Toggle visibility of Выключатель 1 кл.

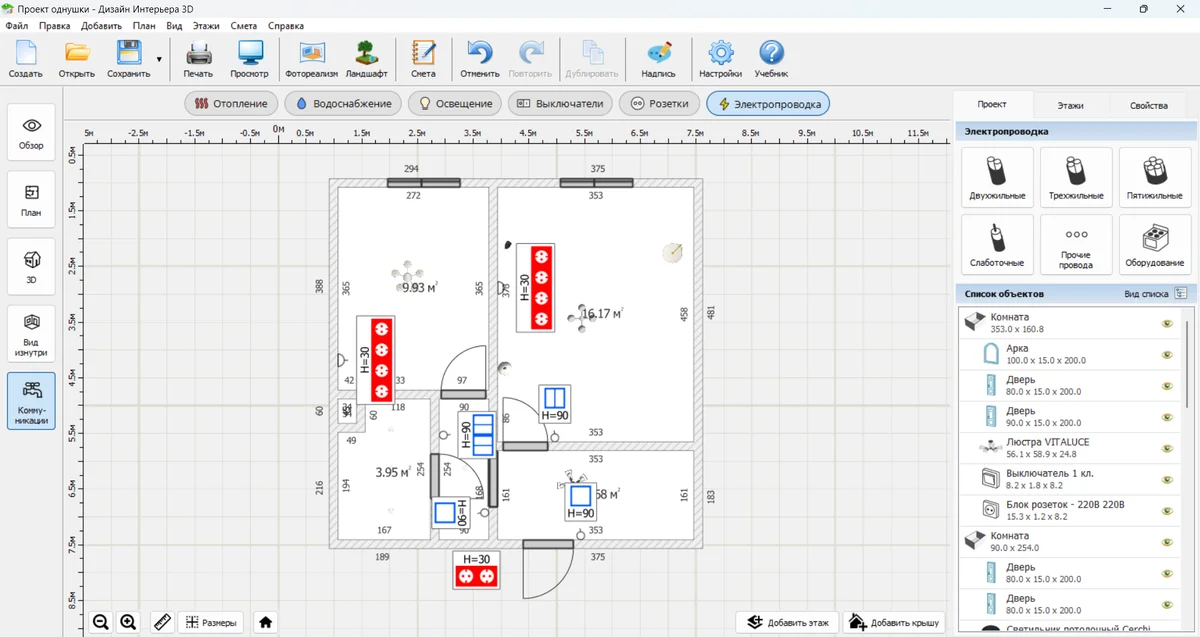pyautogui.click(x=1167, y=479)
